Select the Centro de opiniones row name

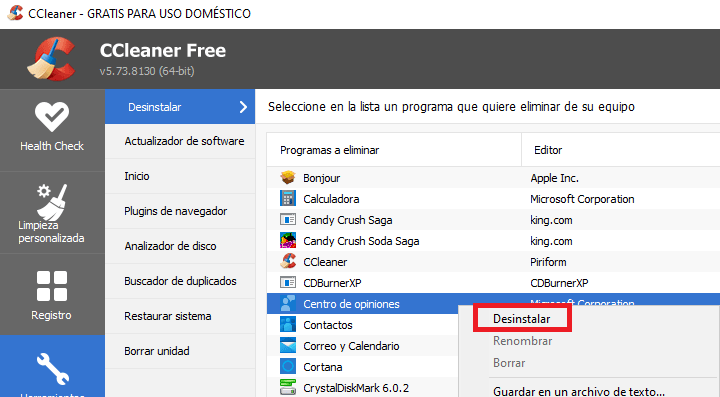click(x=351, y=304)
